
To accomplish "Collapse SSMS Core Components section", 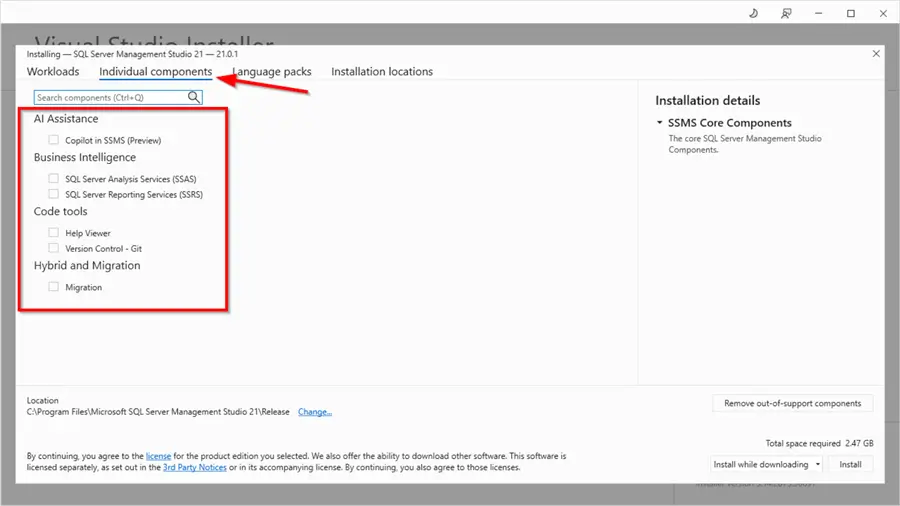I will point(660,122).
